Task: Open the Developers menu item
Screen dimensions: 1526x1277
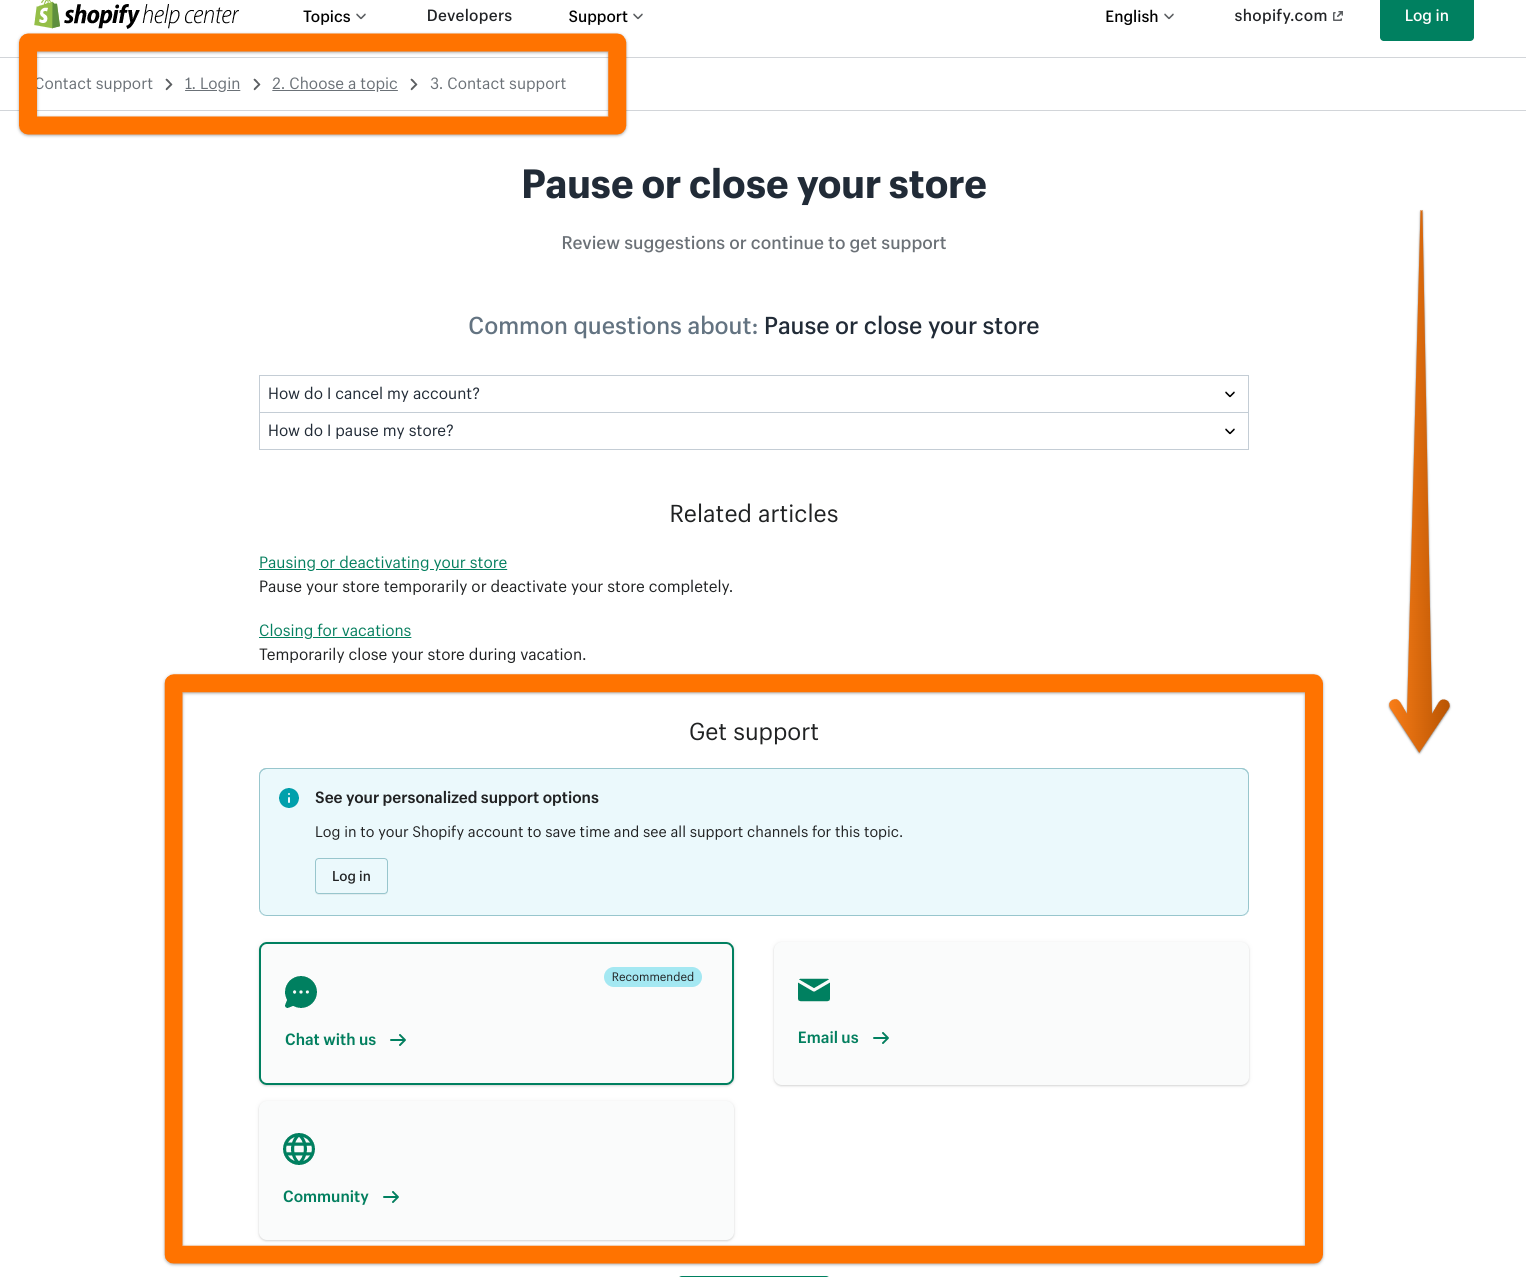Action: 469,16
